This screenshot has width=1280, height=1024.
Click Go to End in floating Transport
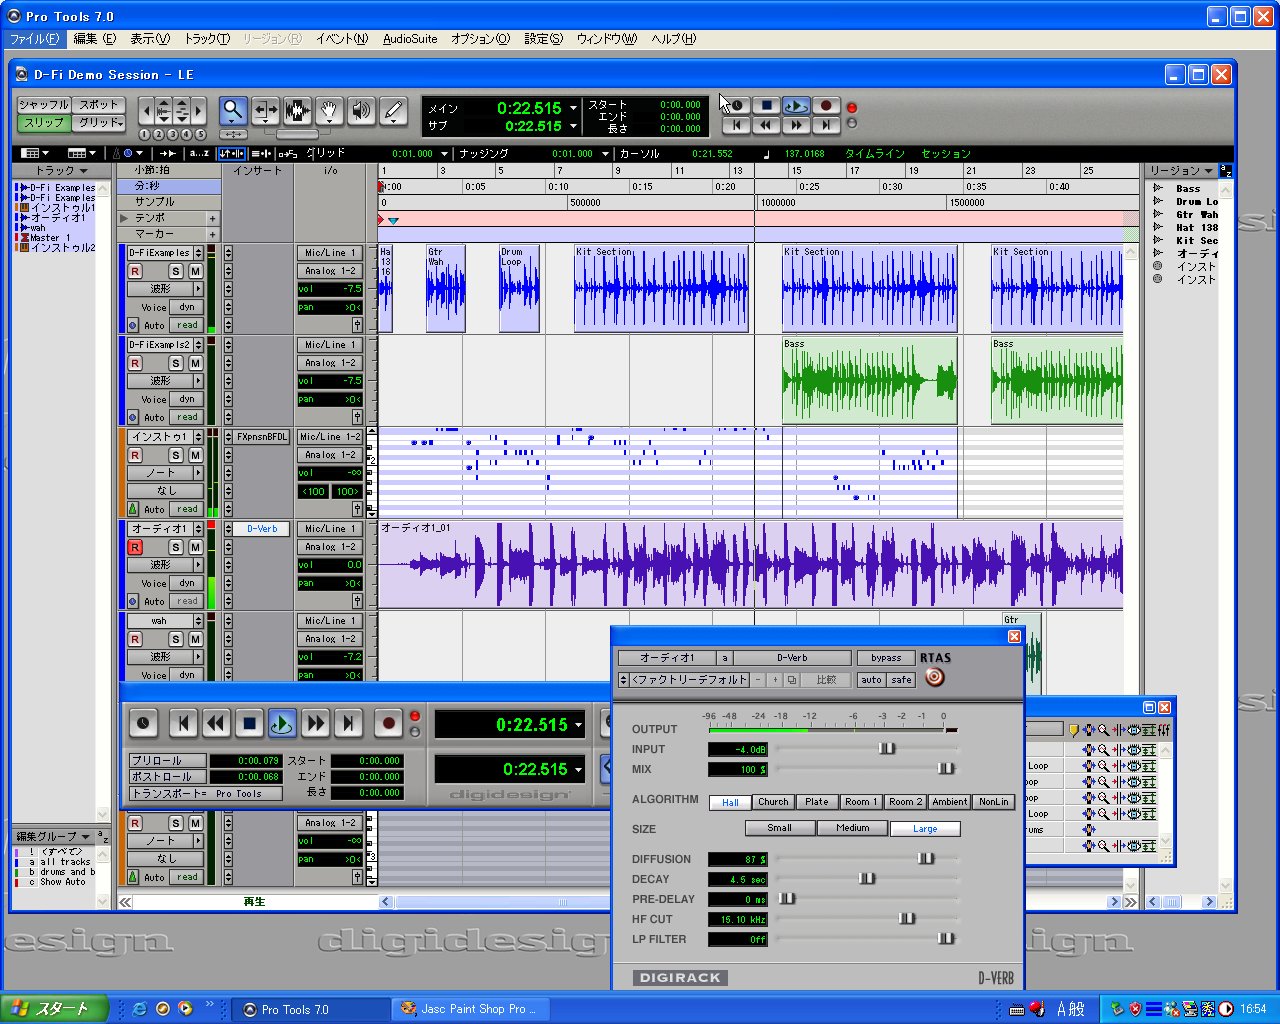pos(348,723)
